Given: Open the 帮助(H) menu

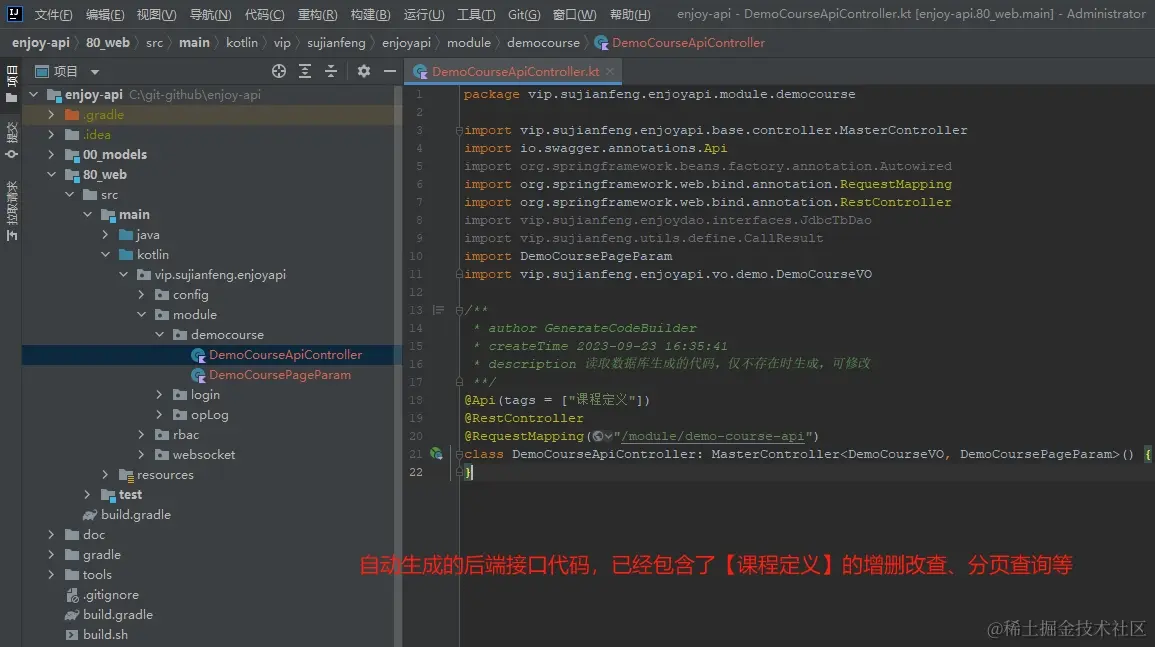Looking at the screenshot, I should (630, 14).
